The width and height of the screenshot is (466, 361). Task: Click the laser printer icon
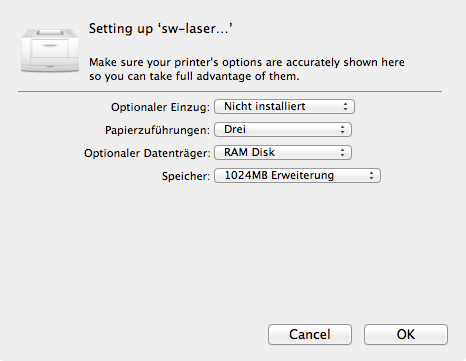point(50,50)
